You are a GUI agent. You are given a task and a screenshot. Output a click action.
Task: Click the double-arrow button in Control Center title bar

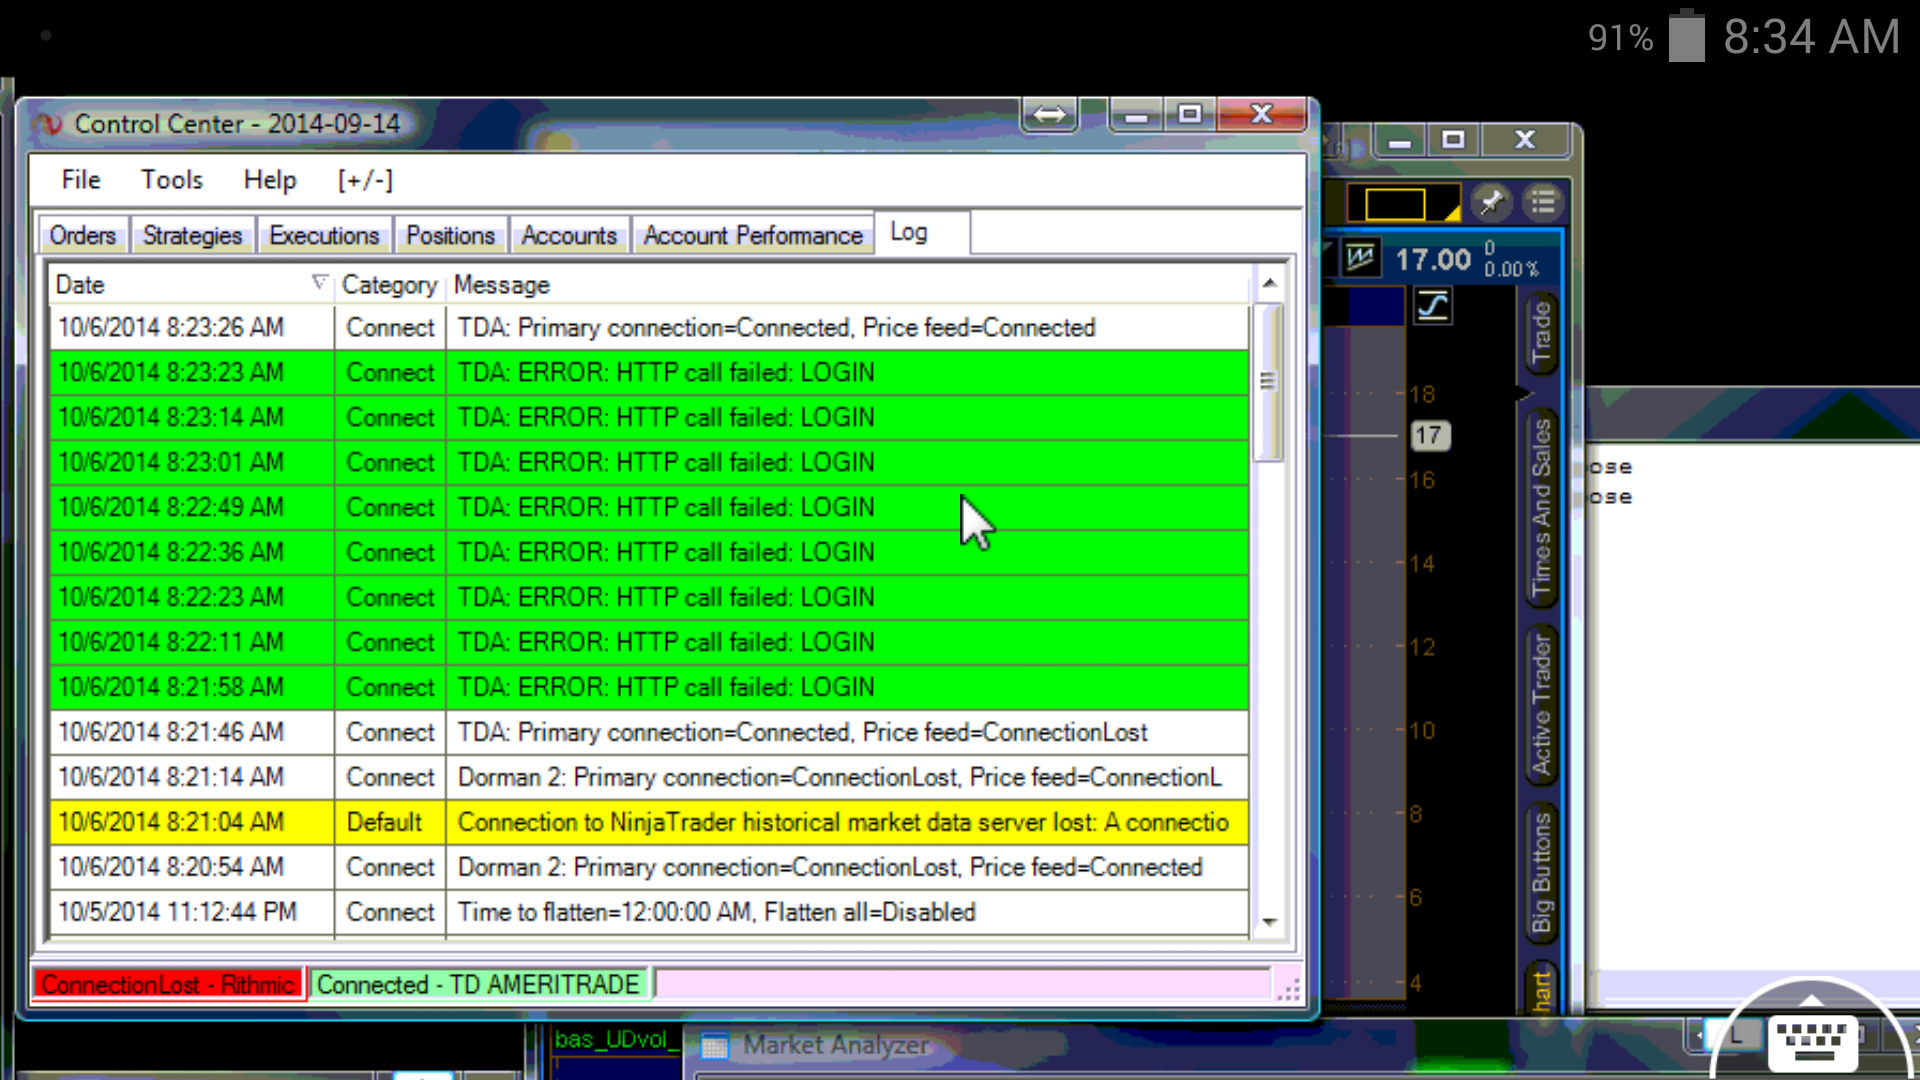(1049, 116)
